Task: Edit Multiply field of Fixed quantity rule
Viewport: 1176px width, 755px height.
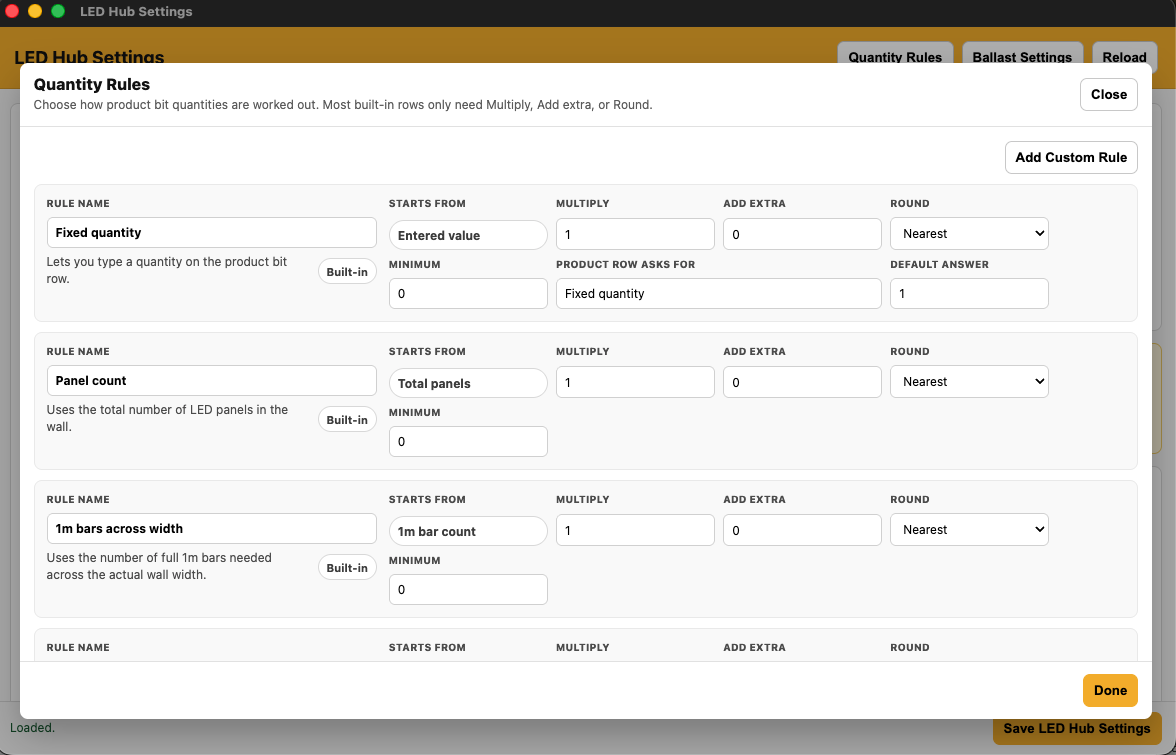Action: point(635,234)
